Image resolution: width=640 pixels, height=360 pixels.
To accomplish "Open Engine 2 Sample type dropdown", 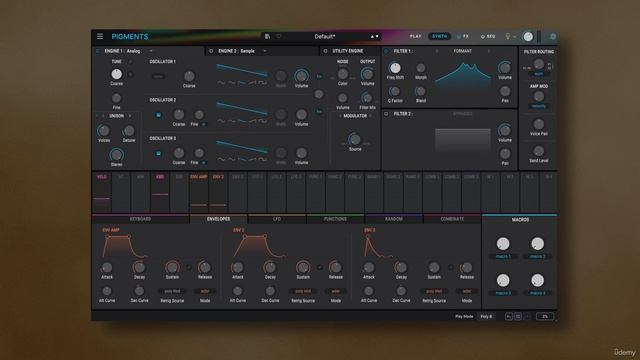I will 264,51.
